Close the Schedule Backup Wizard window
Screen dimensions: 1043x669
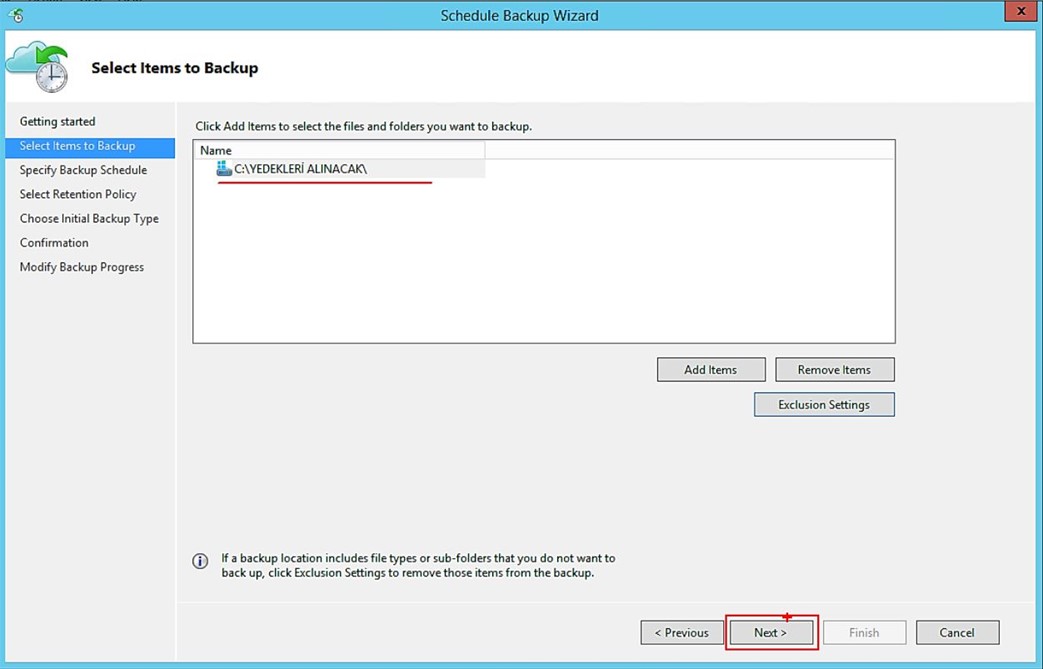pyautogui.click(x=1020, y=11)
